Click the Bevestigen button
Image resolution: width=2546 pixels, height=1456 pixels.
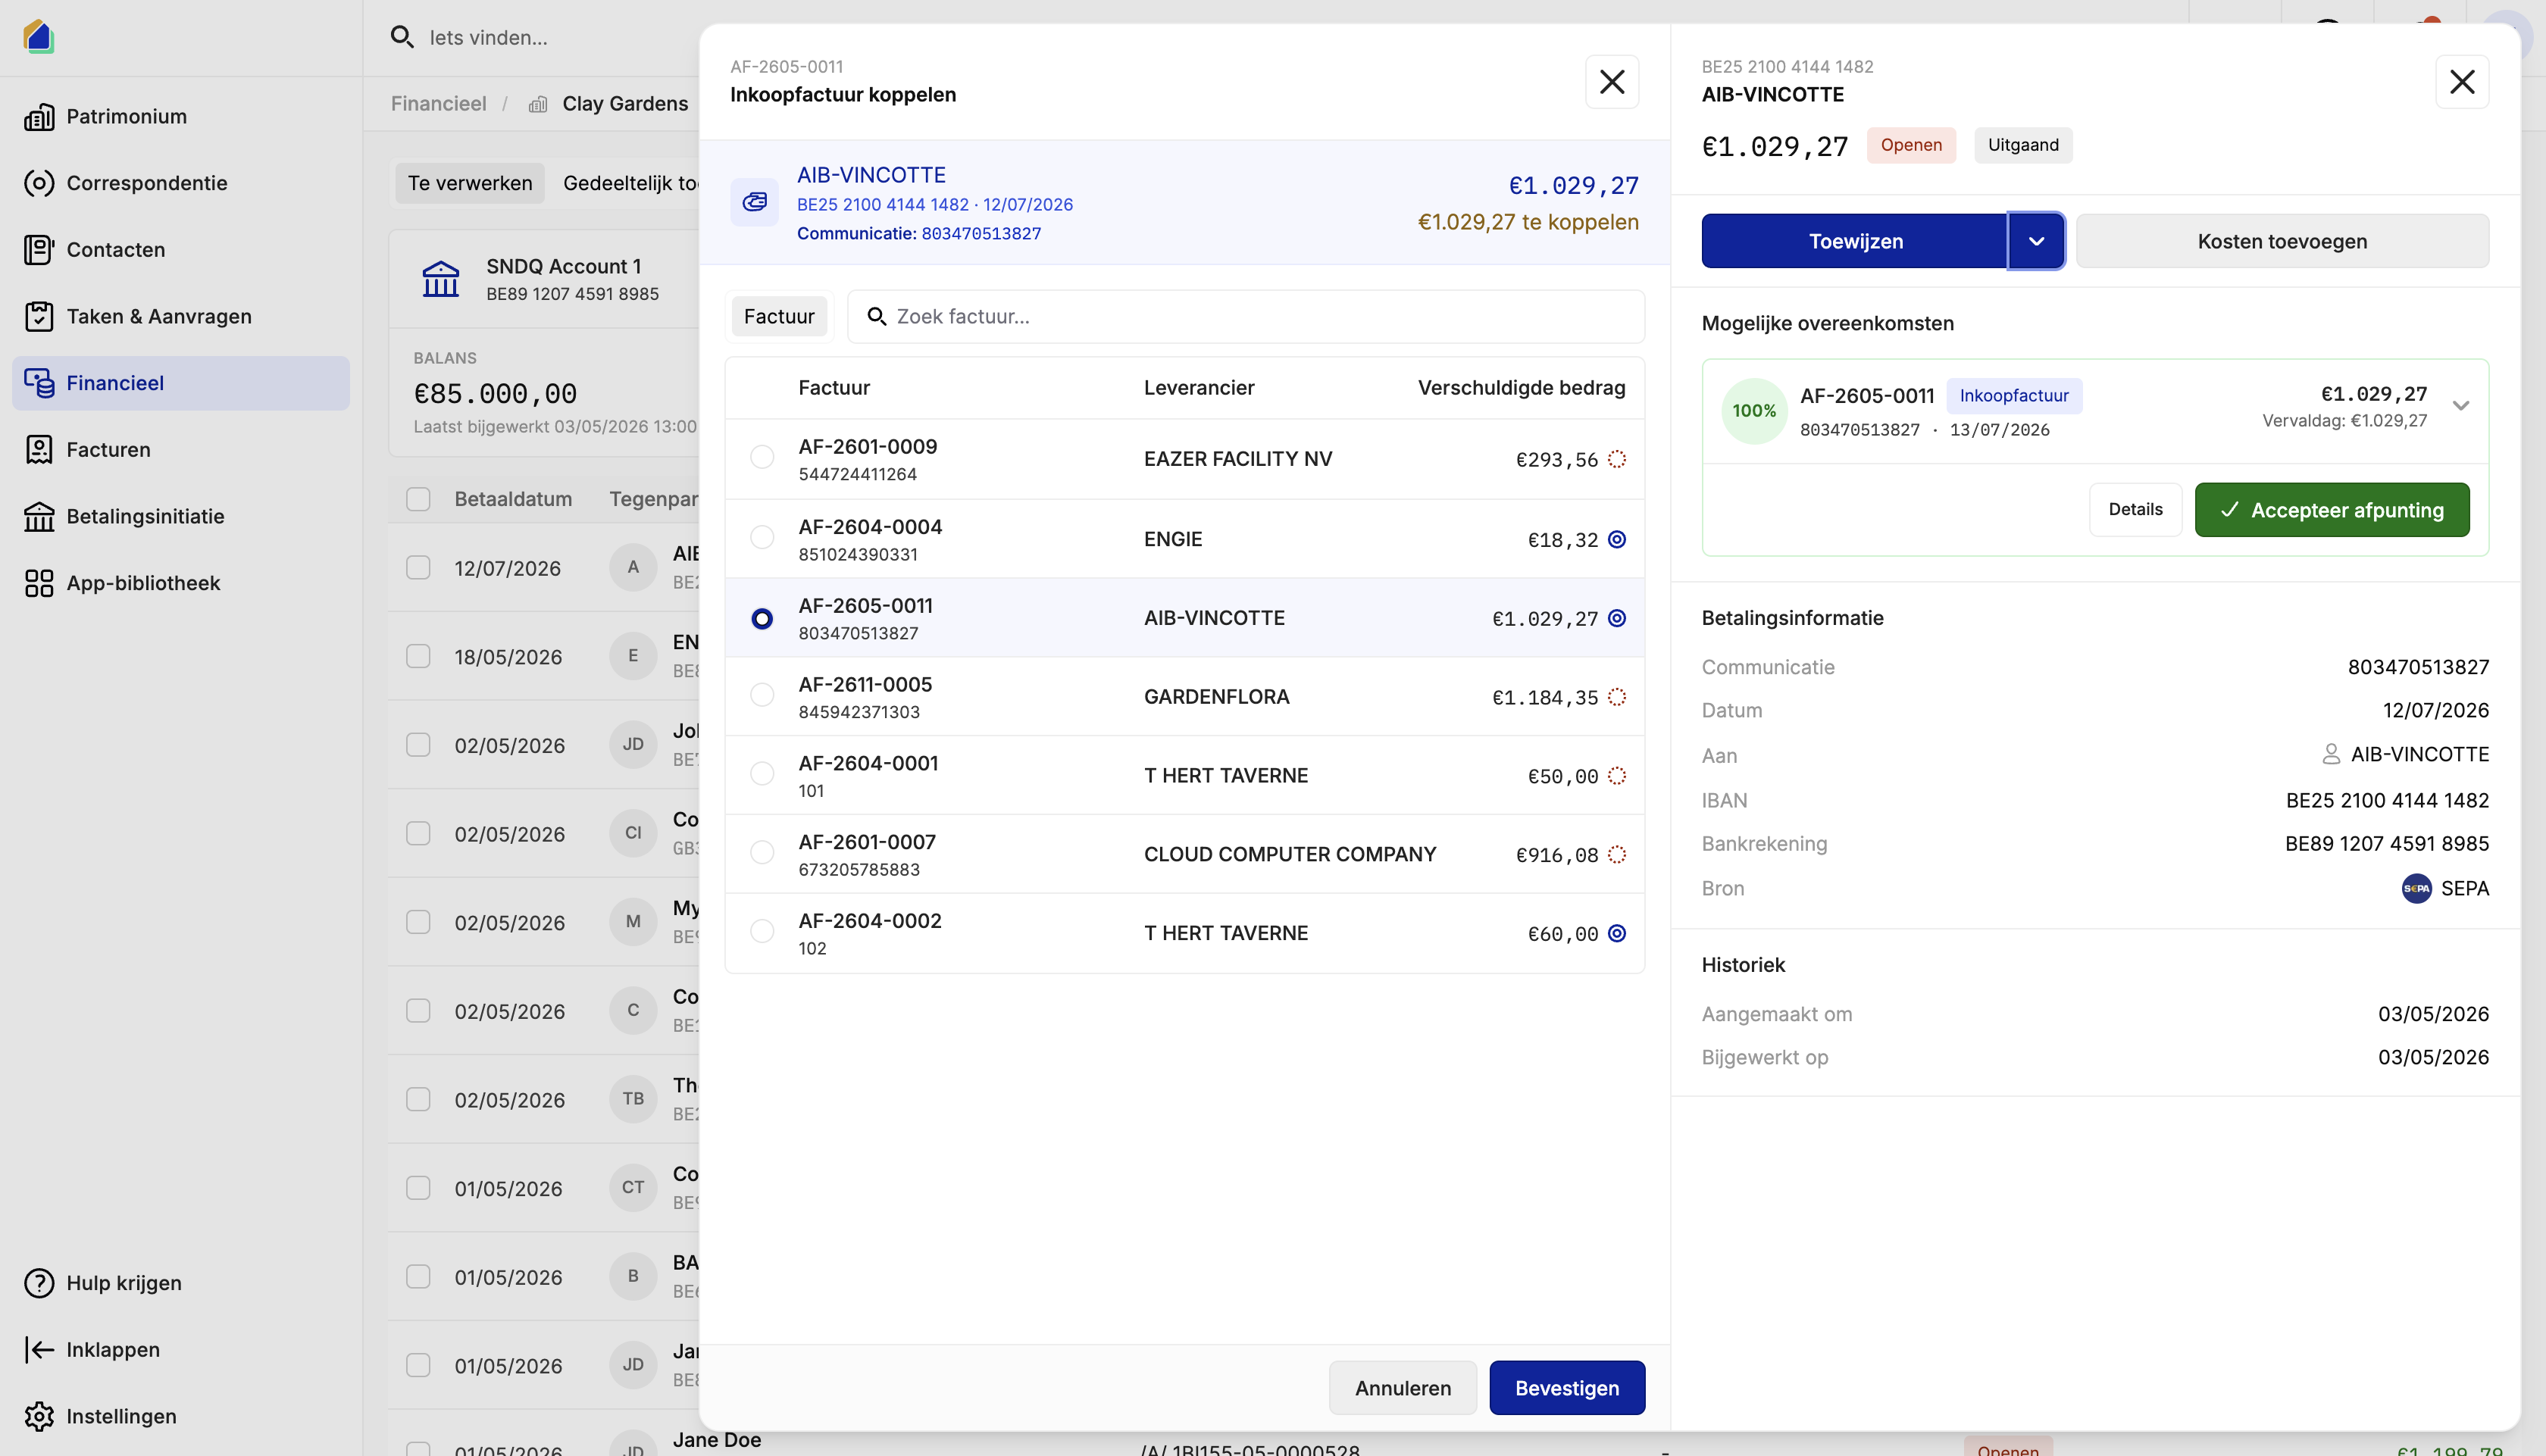click(x=1567, y=1388)
